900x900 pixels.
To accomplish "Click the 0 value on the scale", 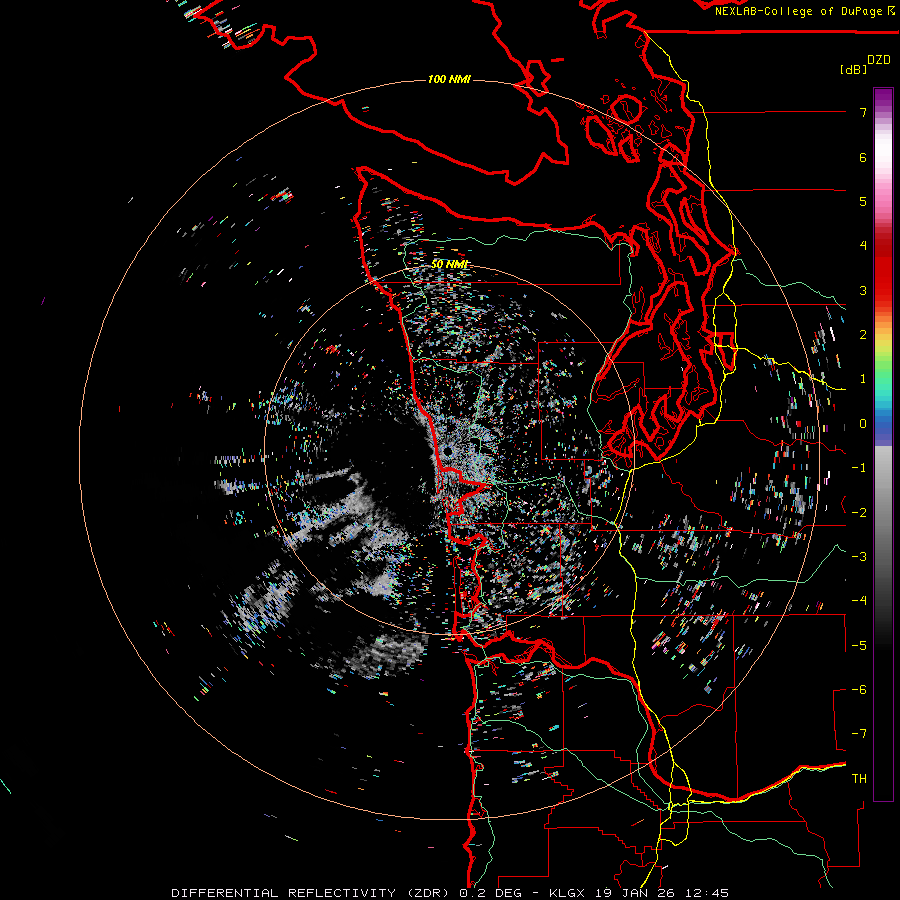I will (863, 424).
